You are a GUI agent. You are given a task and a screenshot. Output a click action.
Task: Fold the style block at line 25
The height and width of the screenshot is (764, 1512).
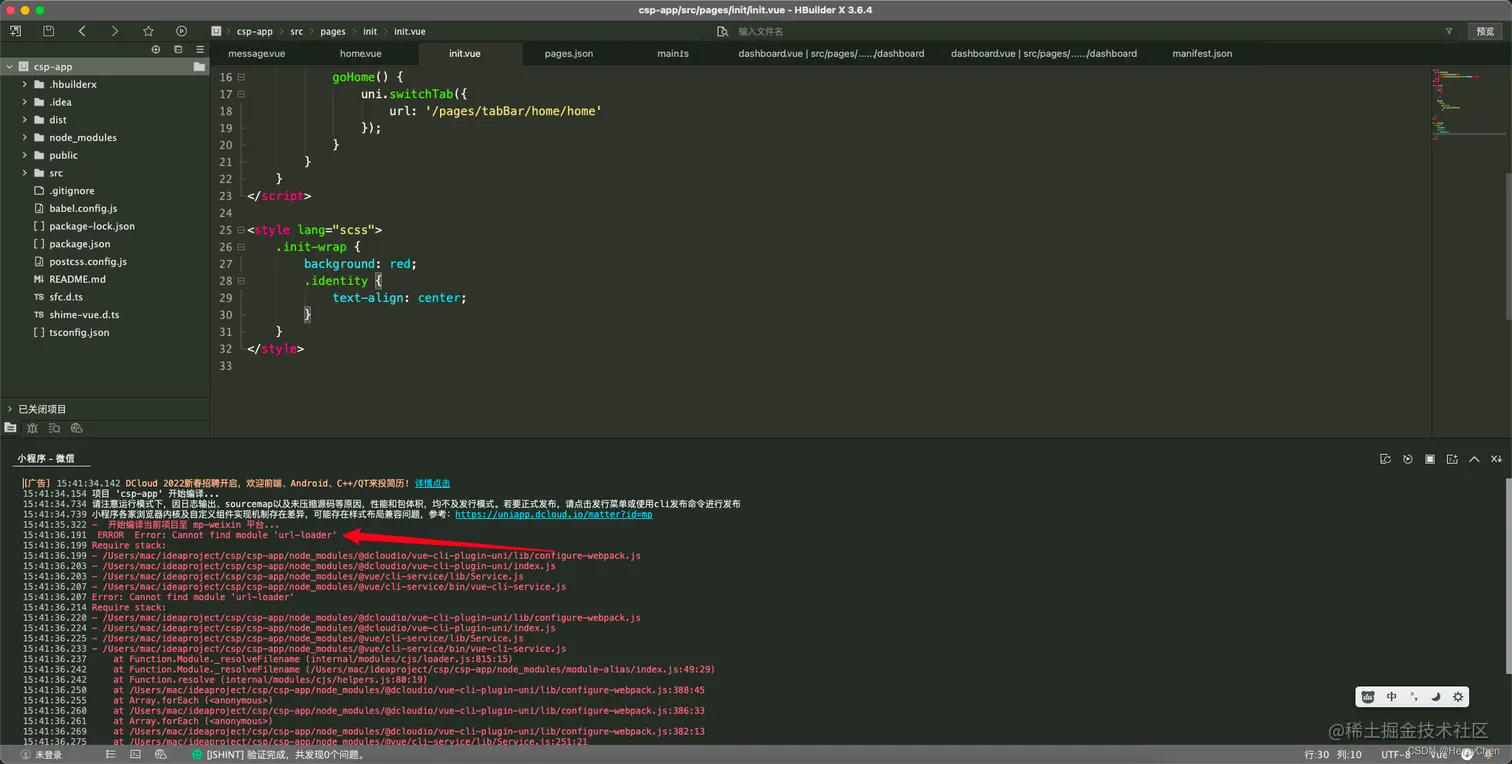point(241,230)
